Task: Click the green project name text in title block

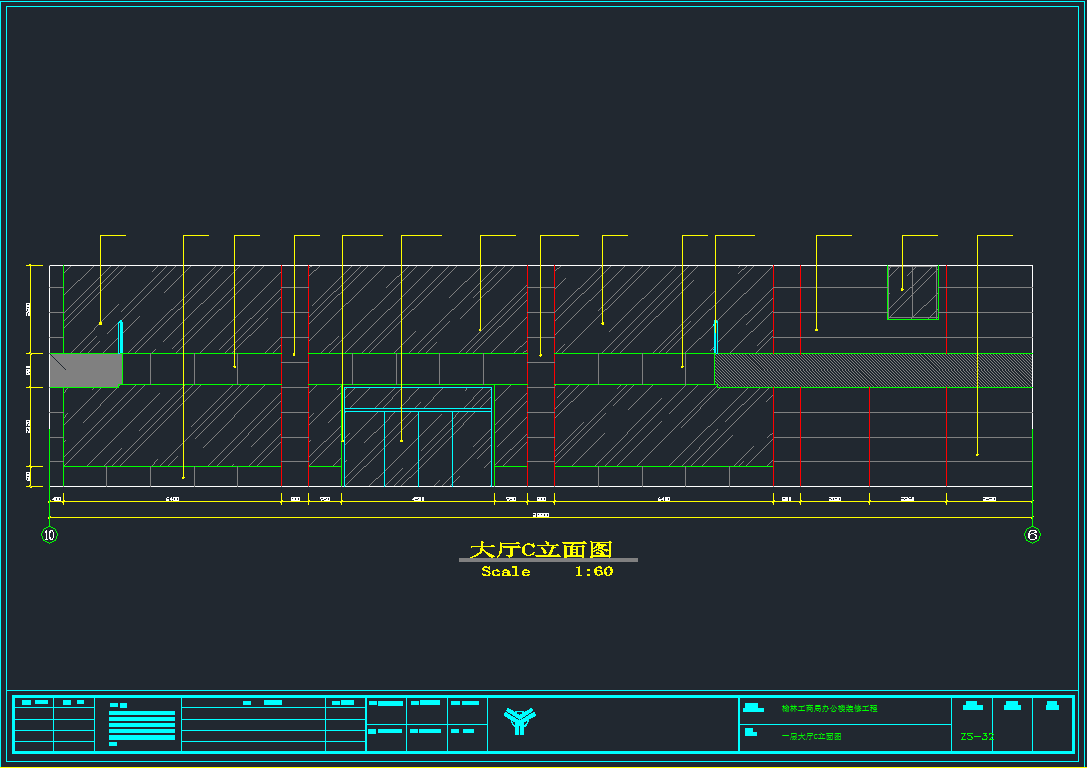Action: click(x=829, y=708)
